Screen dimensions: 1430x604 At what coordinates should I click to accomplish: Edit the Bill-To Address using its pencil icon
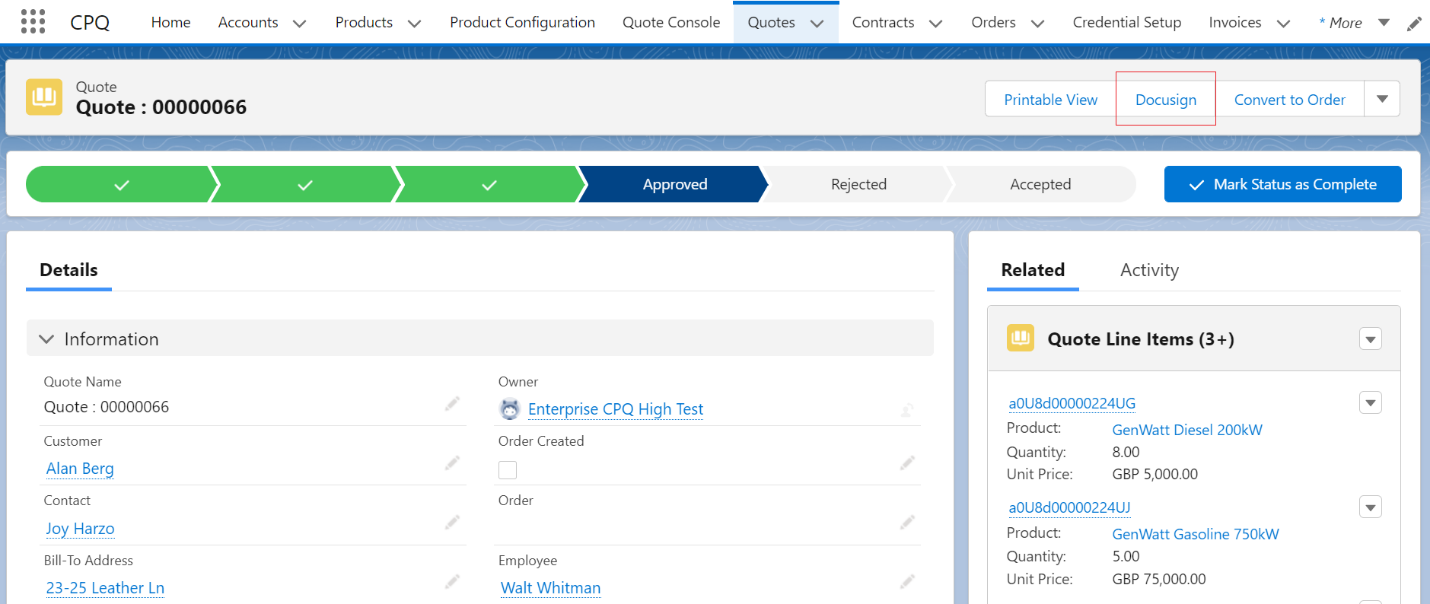point(452,581)
